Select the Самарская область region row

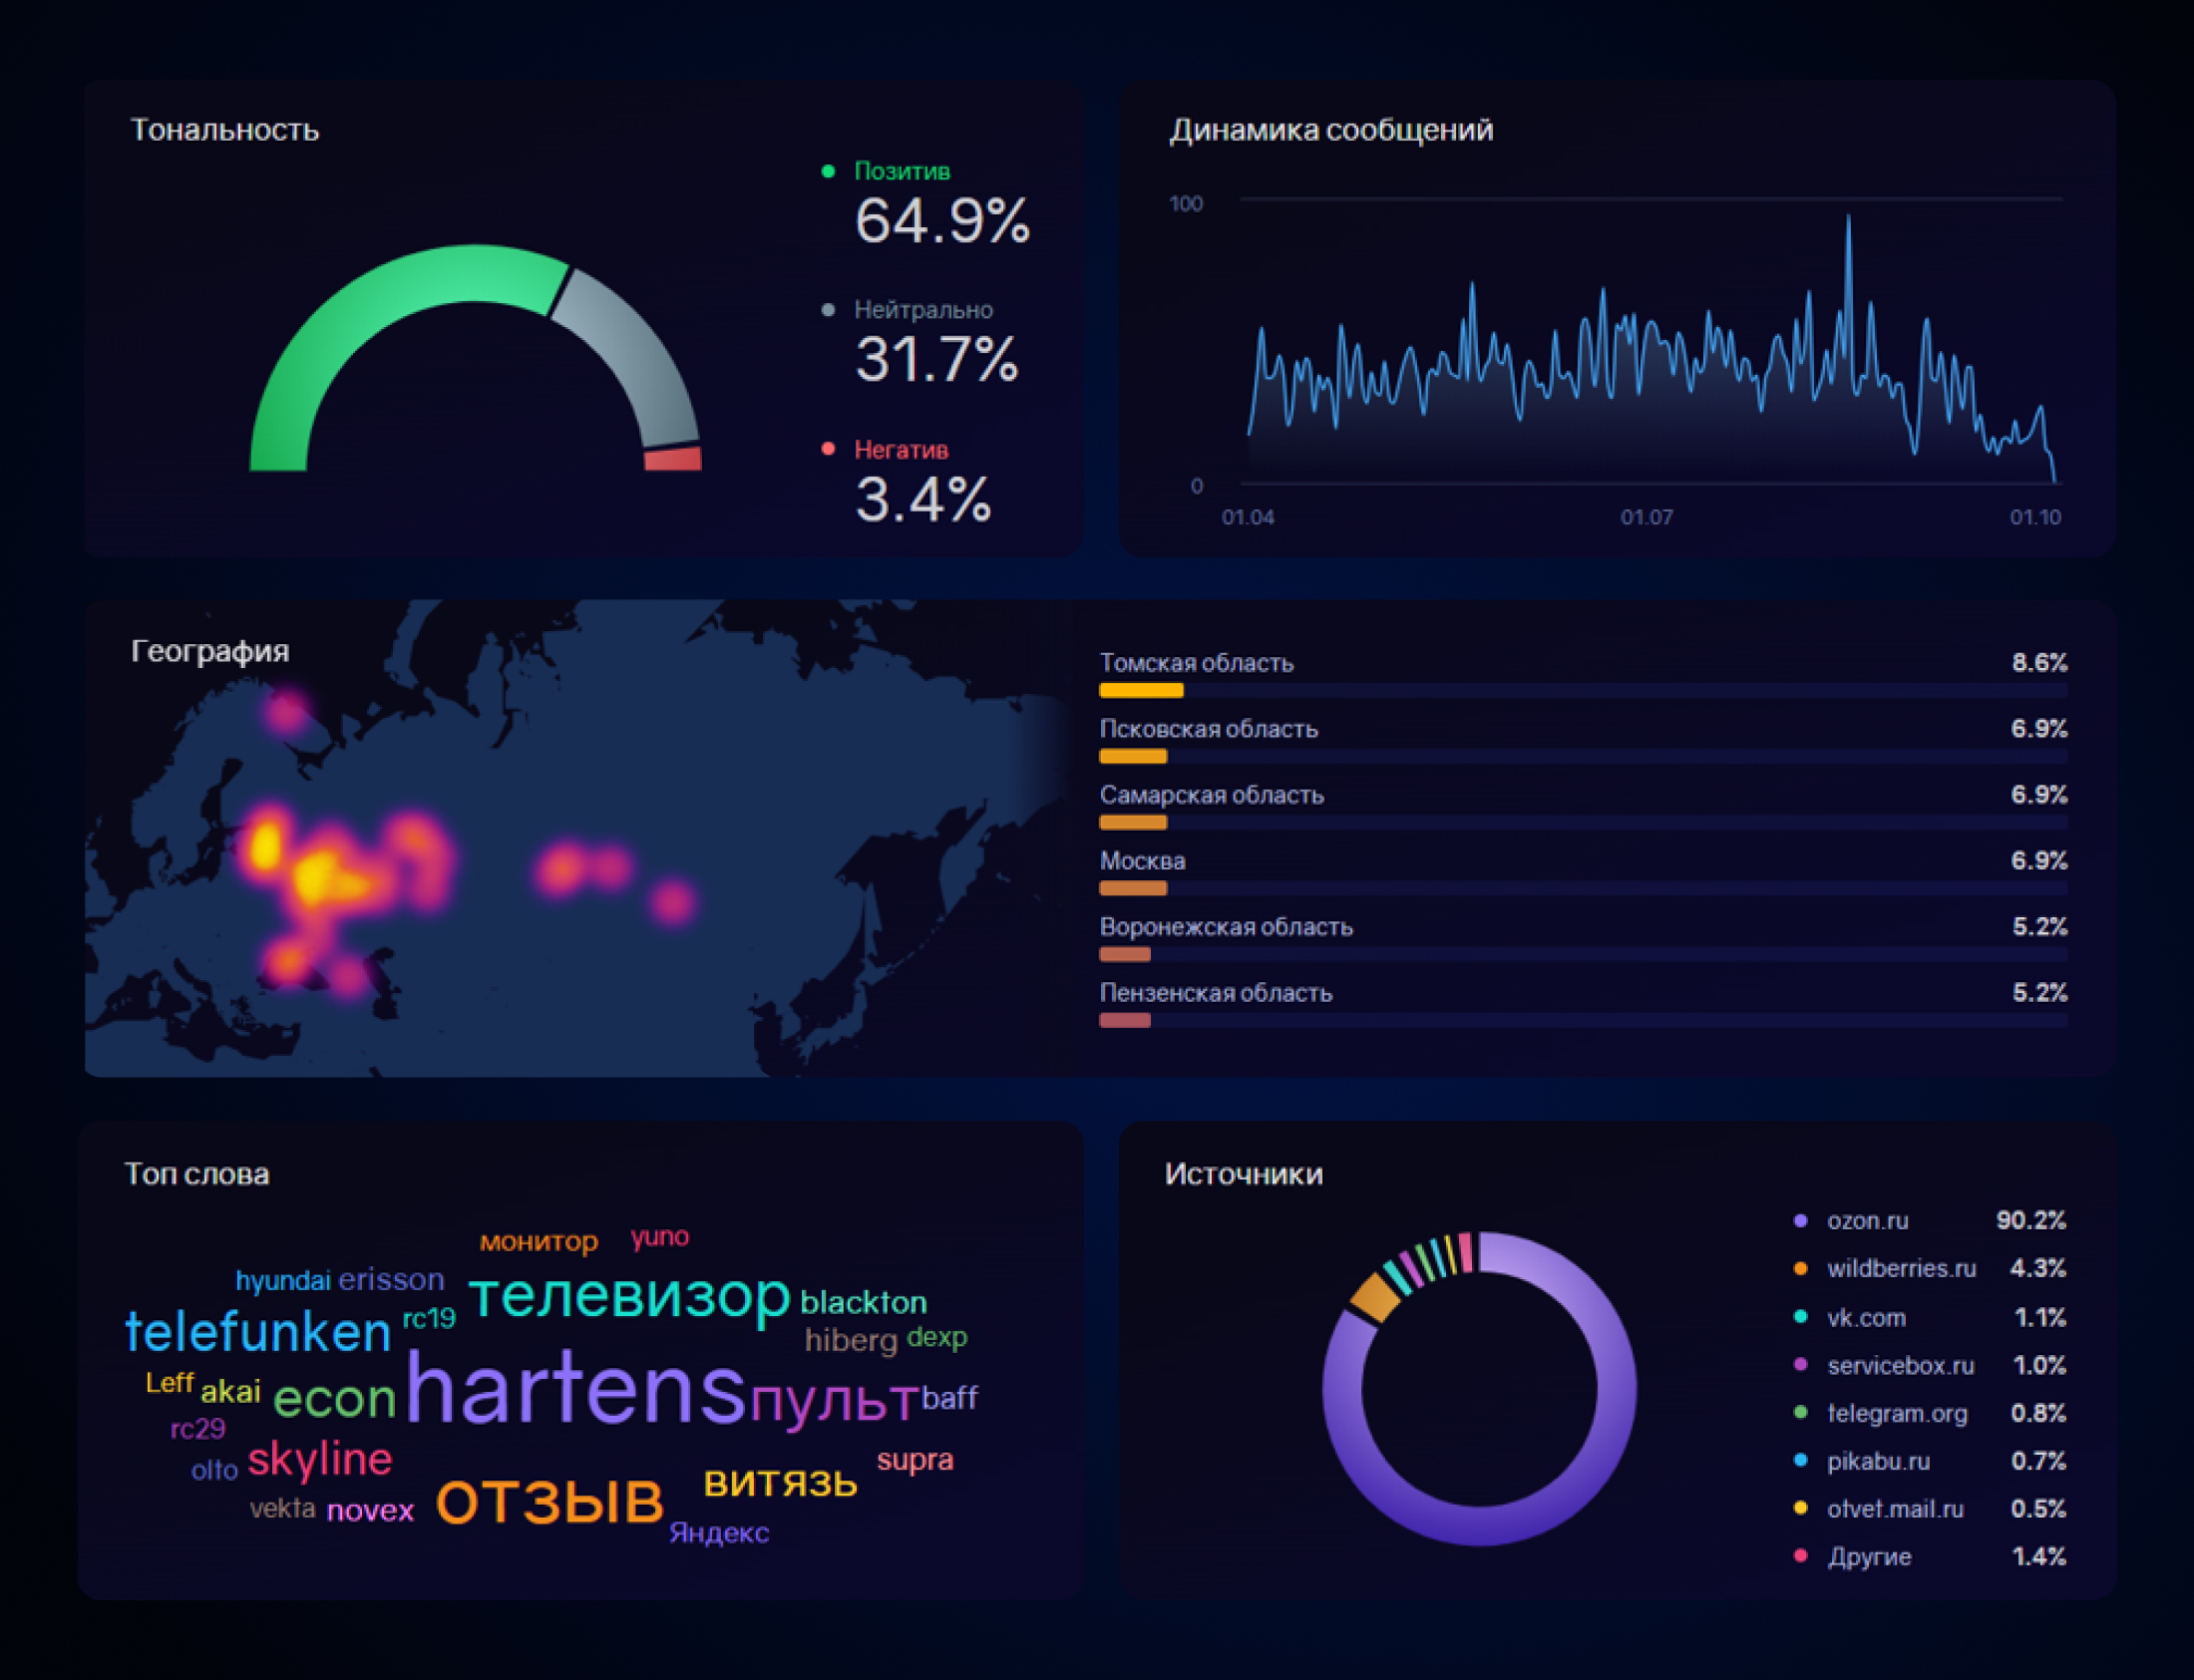tap(1583, 807)
